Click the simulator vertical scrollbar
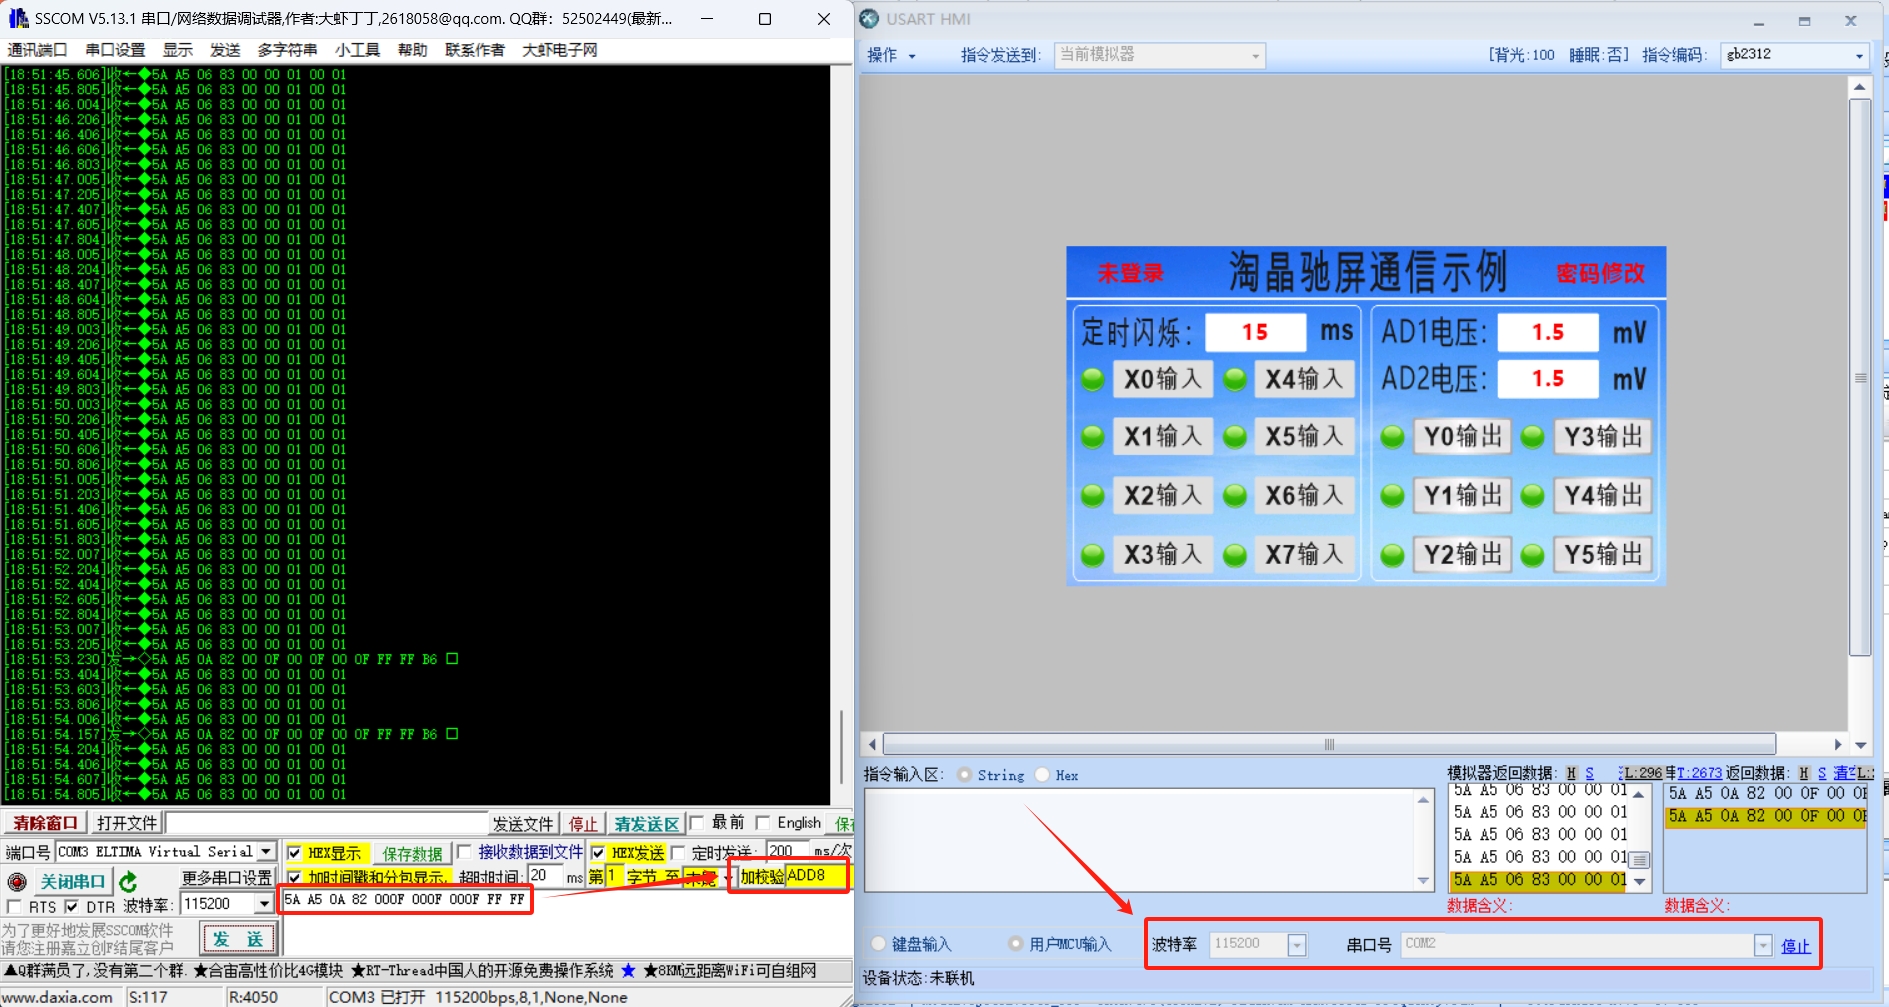 tap(1860, 378)
